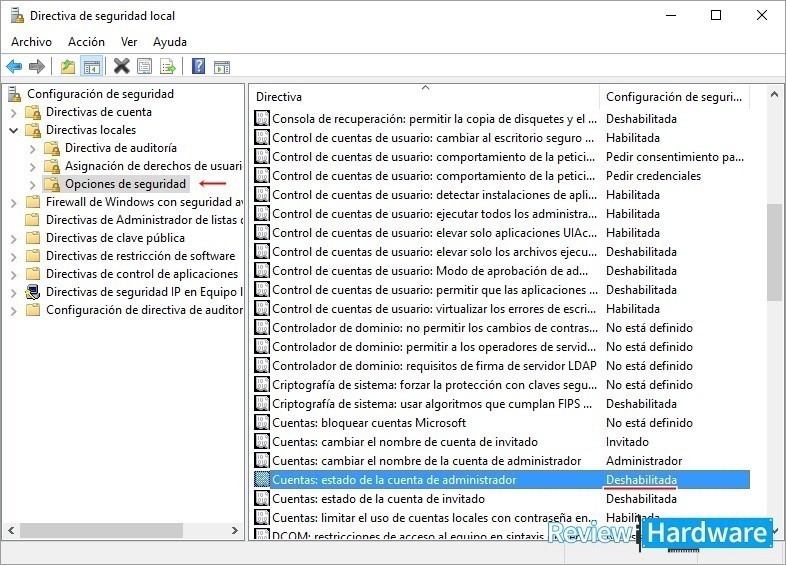
Task: Click the Export list toolbar icon
Action: click(168, 67)
